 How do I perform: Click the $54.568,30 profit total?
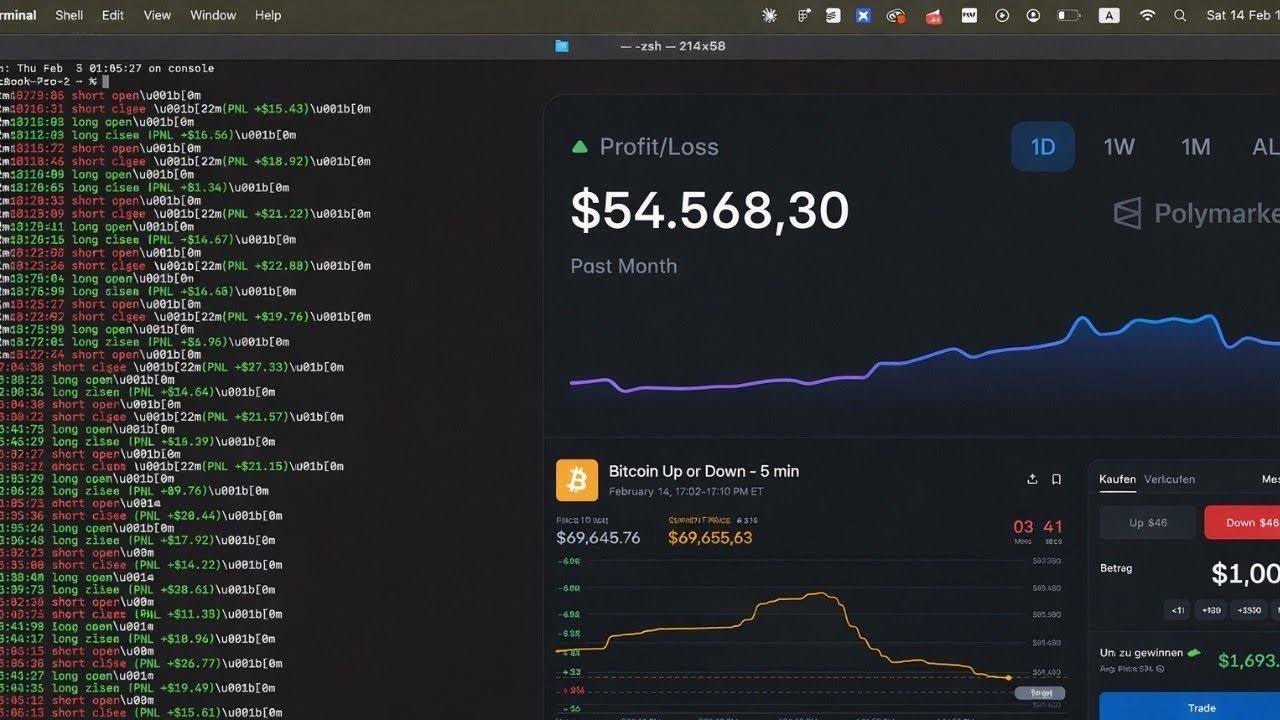[710, 211]
